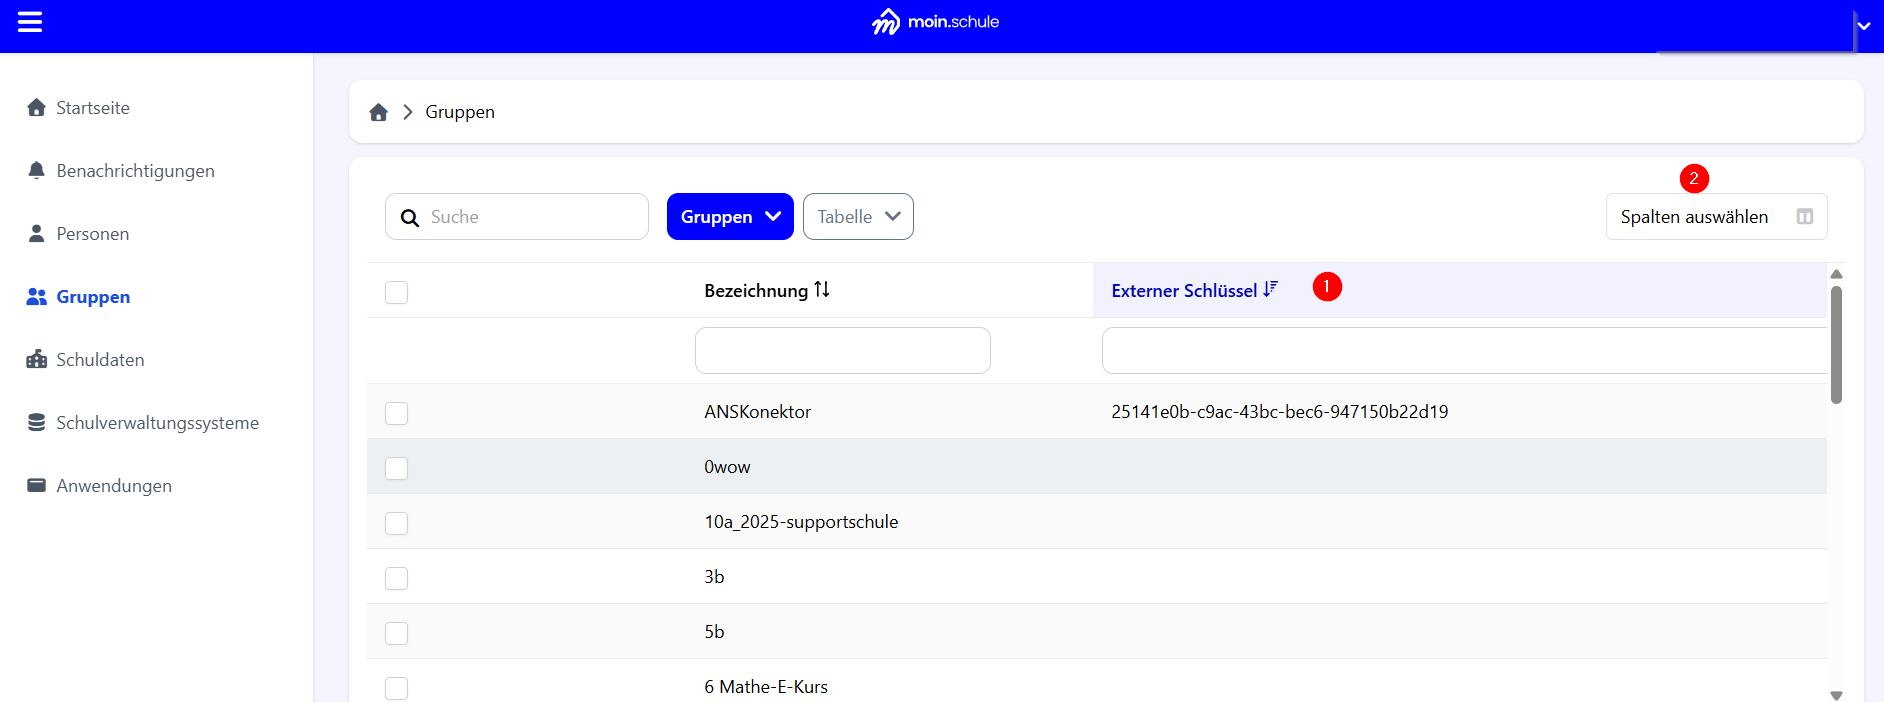Viewport: 1884px width, 702px height.
Task: Click the home icon in breadcrumb
Action: tap(378, 112)
